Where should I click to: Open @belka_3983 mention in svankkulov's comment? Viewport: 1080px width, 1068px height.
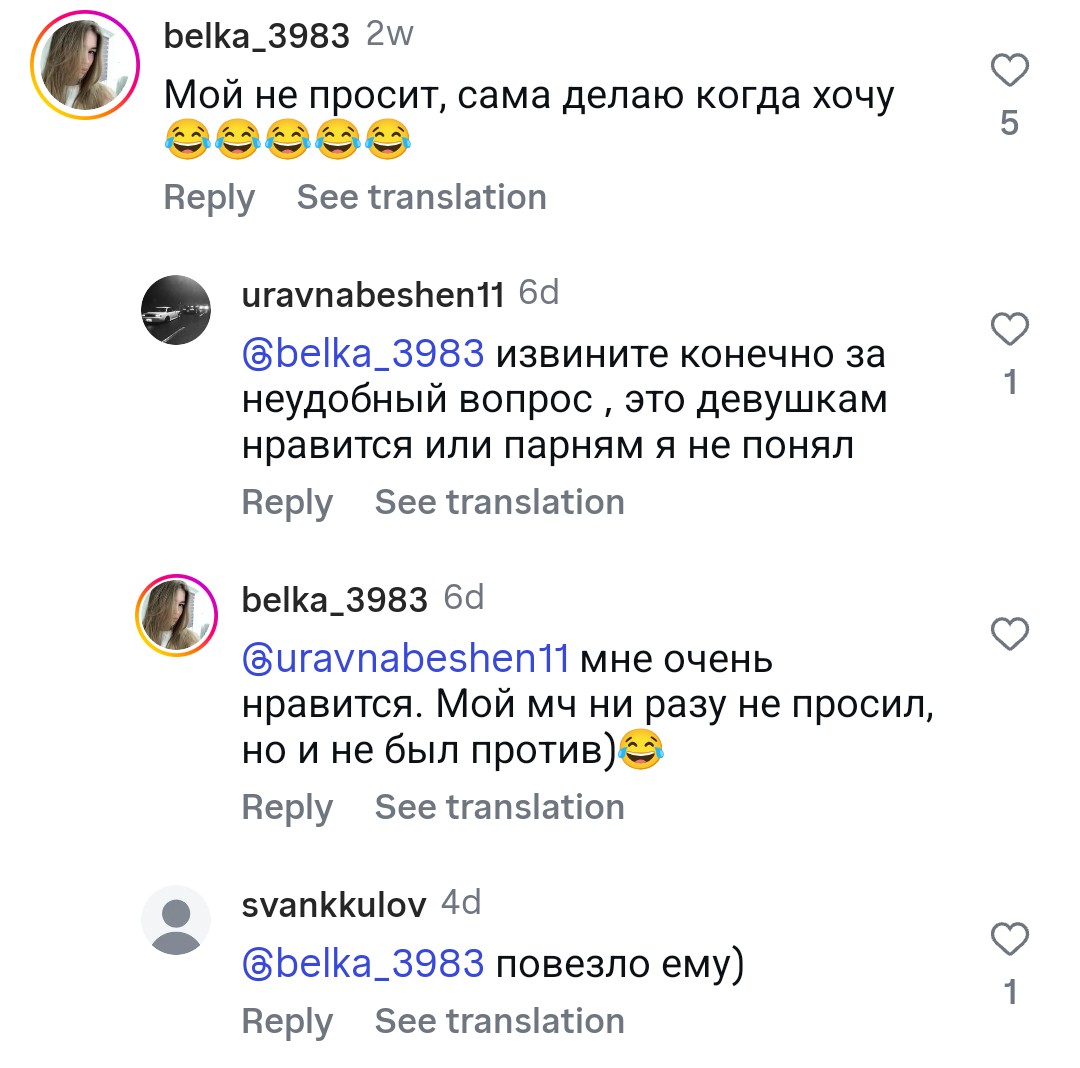pyautogui.click(x=364, y=964)
